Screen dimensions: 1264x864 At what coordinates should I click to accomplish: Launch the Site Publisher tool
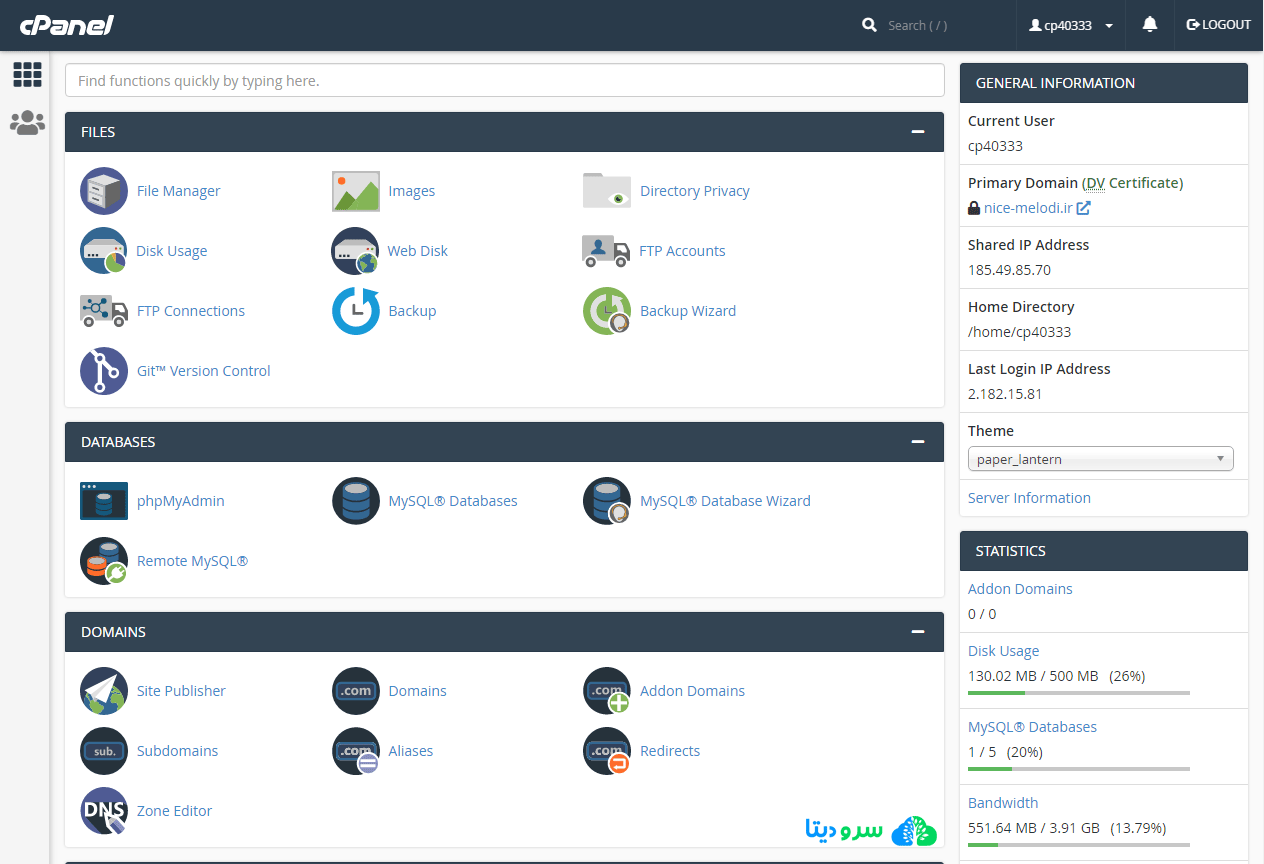pyautogui.click(x=103, y=690)
